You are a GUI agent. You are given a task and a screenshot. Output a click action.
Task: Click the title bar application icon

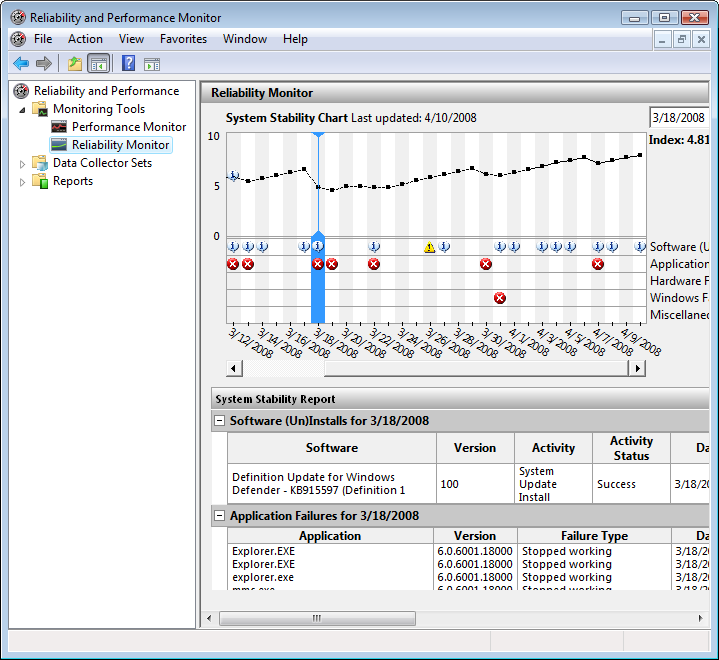pyautogui.click(x=18, y=17)
